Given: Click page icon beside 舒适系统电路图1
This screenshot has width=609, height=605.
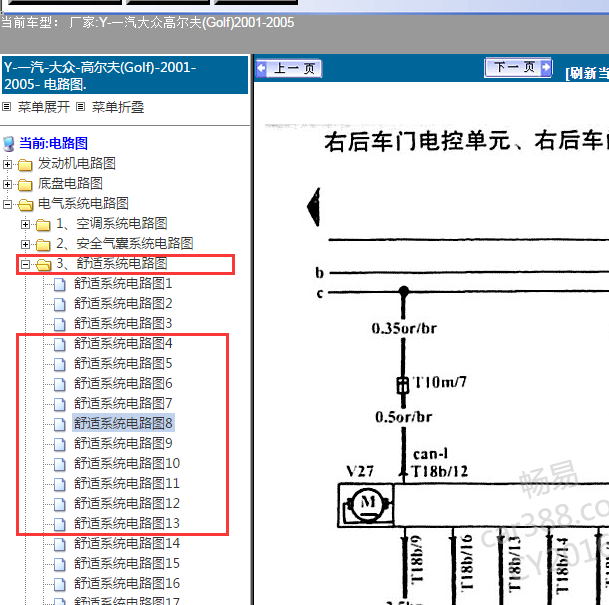Looking at the screenshot, I should click(x=59, y=284).
